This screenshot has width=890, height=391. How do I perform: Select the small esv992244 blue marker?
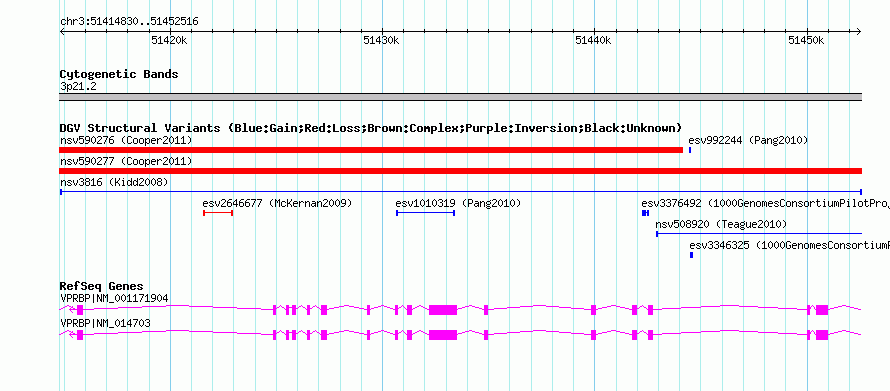coord(690,150)
